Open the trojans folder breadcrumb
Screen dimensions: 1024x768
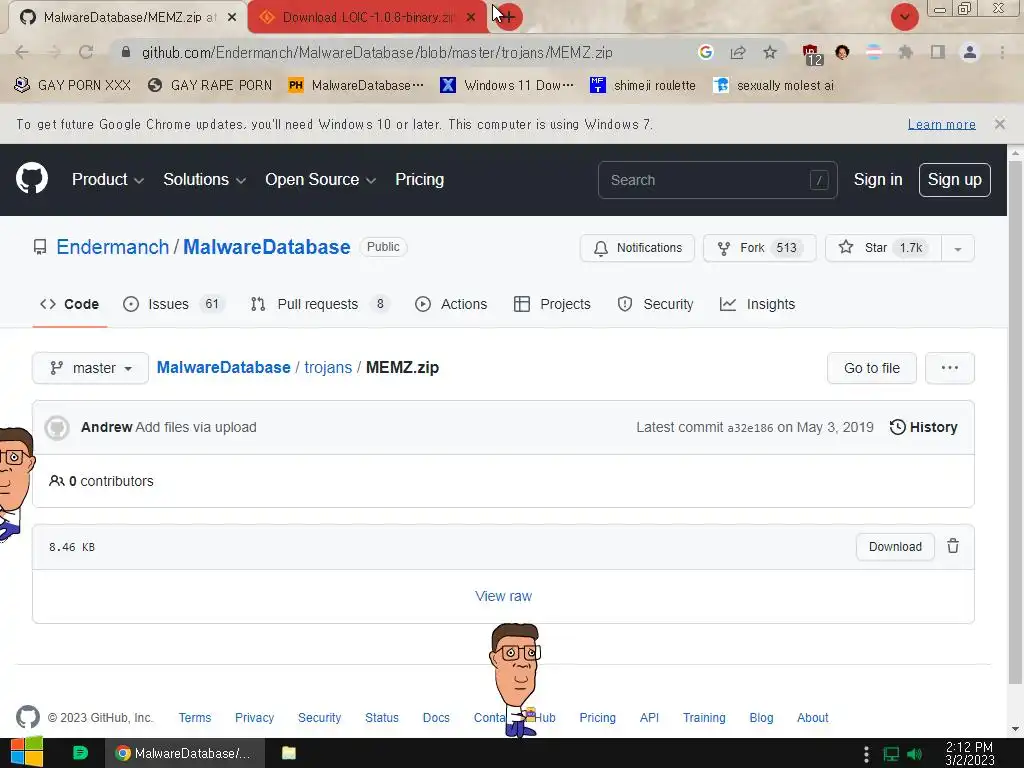[x=328, y=368]
